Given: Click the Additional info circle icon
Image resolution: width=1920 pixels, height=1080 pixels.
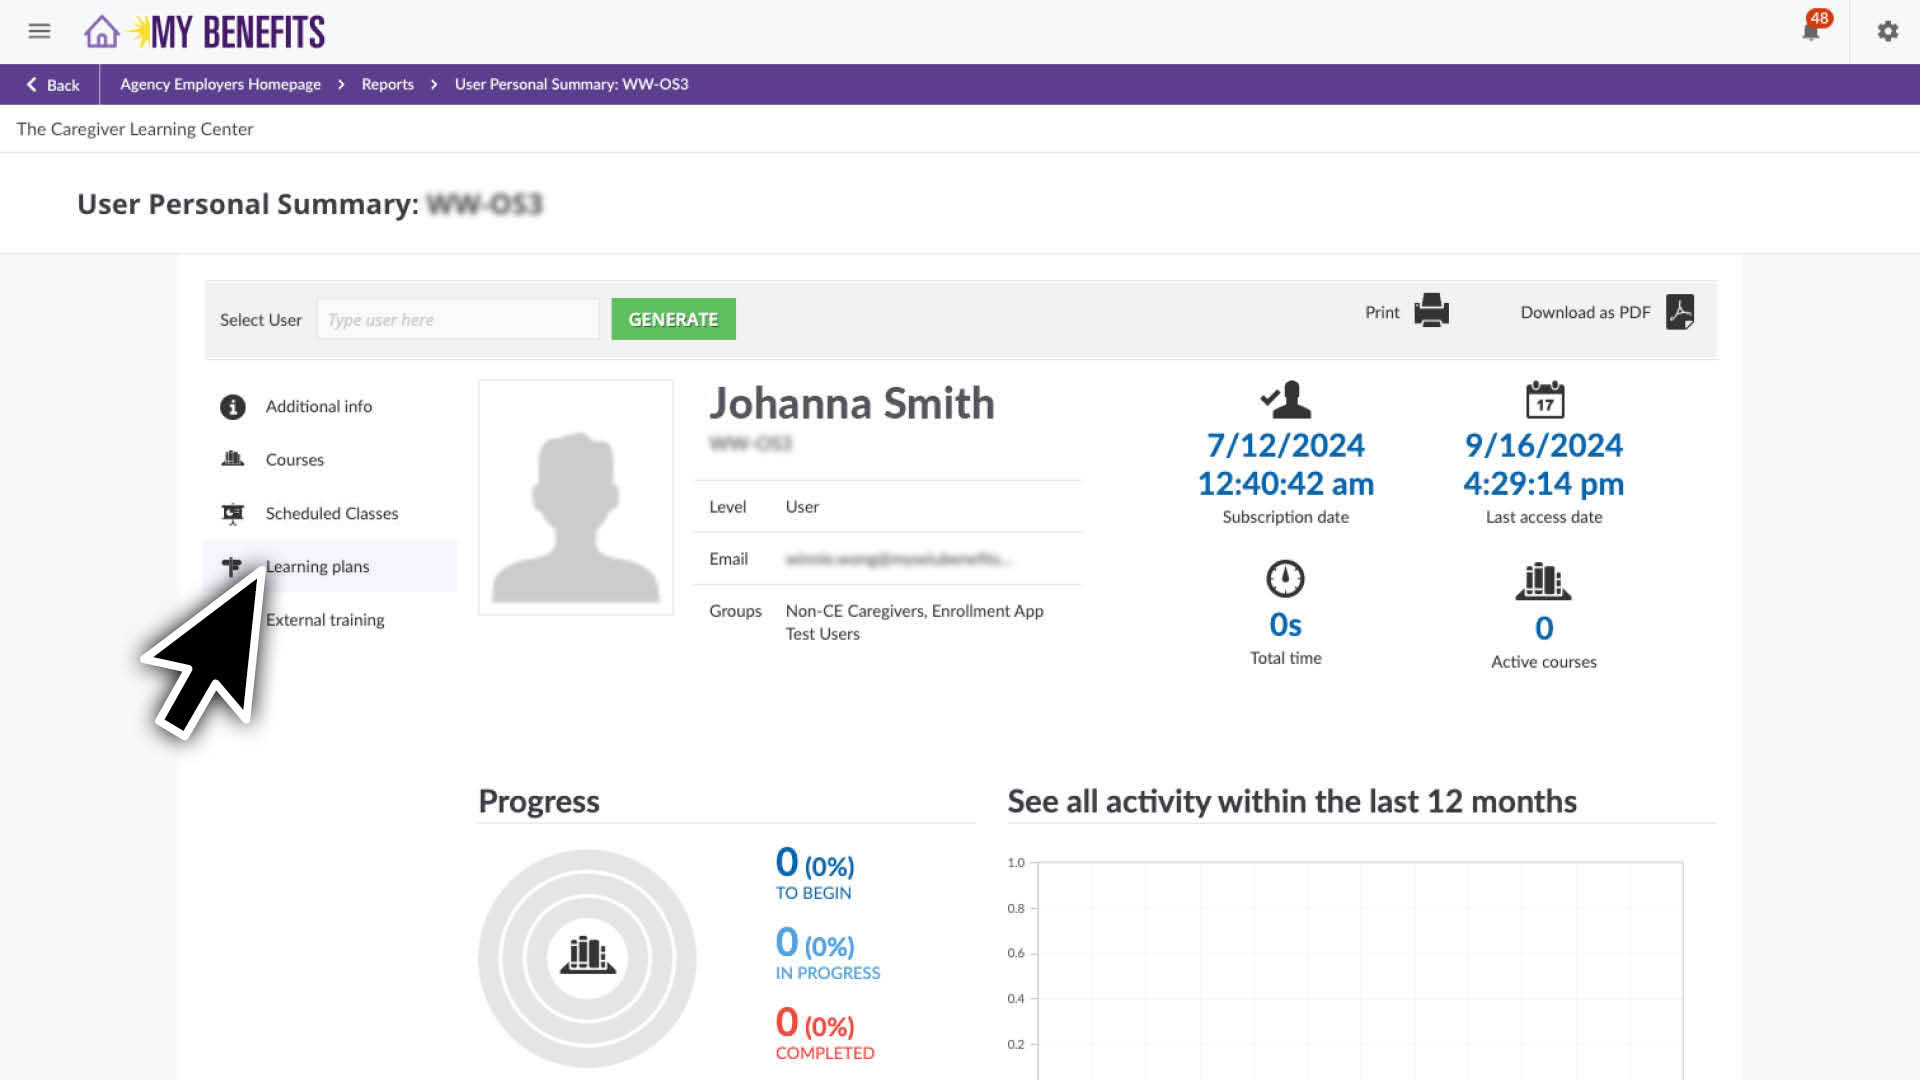Looking at the screenshot, I should 232,407.
